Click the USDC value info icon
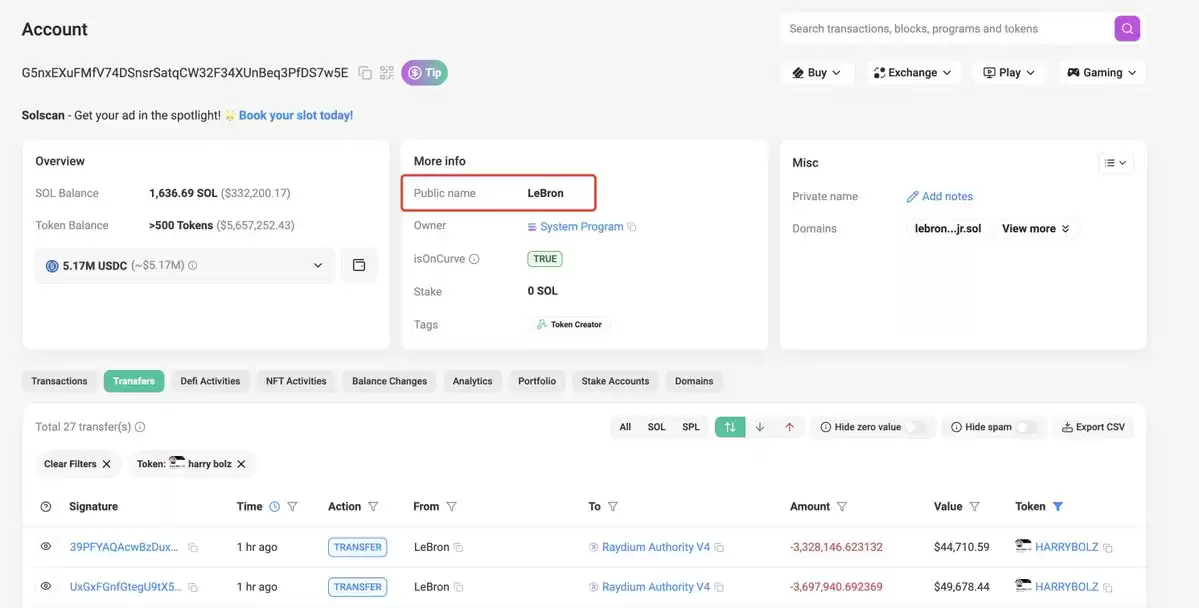This screenshot has width=1199, height=608. (x=193, y=265)
